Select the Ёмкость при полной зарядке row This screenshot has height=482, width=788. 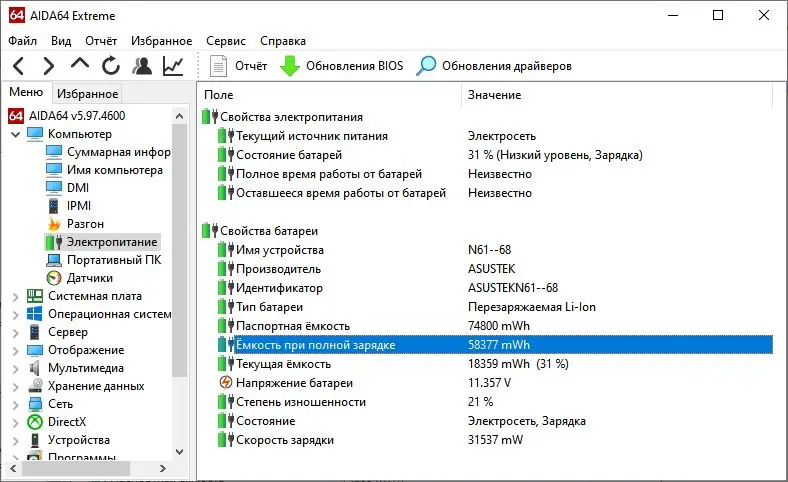coord(495,345)
